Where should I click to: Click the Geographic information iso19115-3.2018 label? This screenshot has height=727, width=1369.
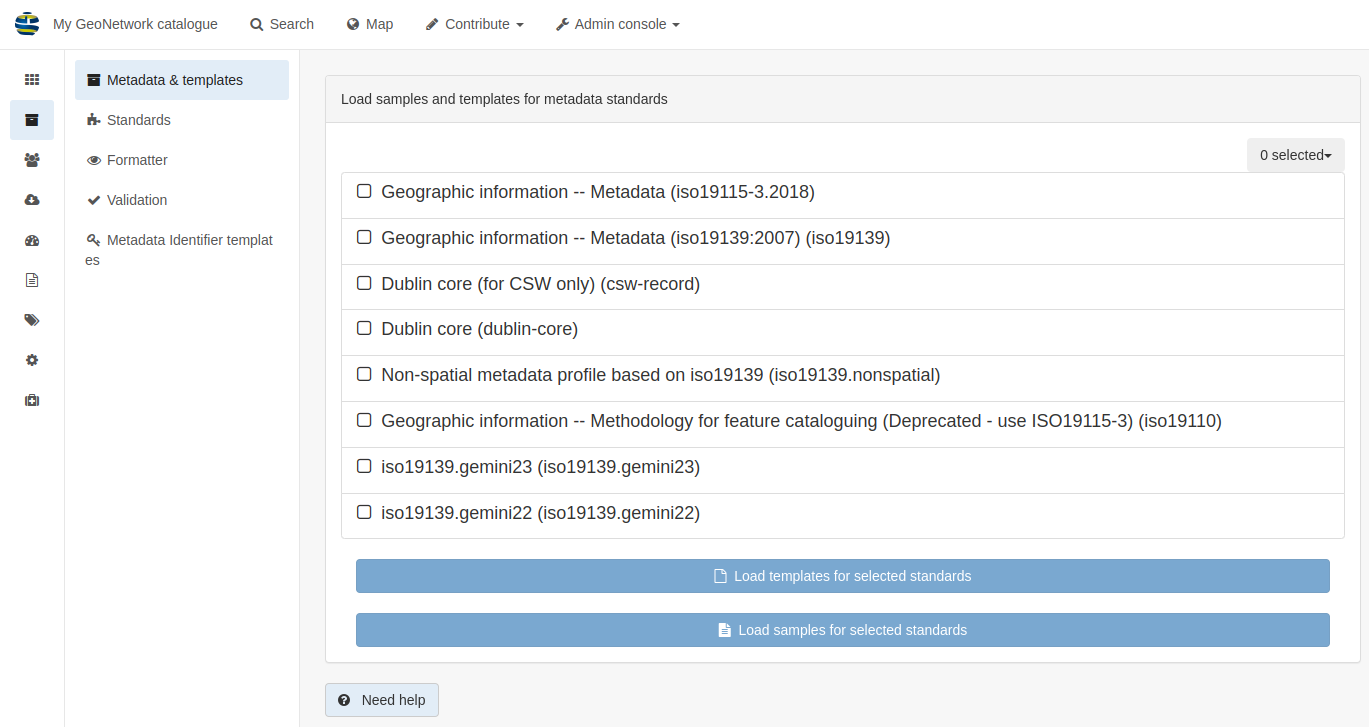[x=598, y=192]
